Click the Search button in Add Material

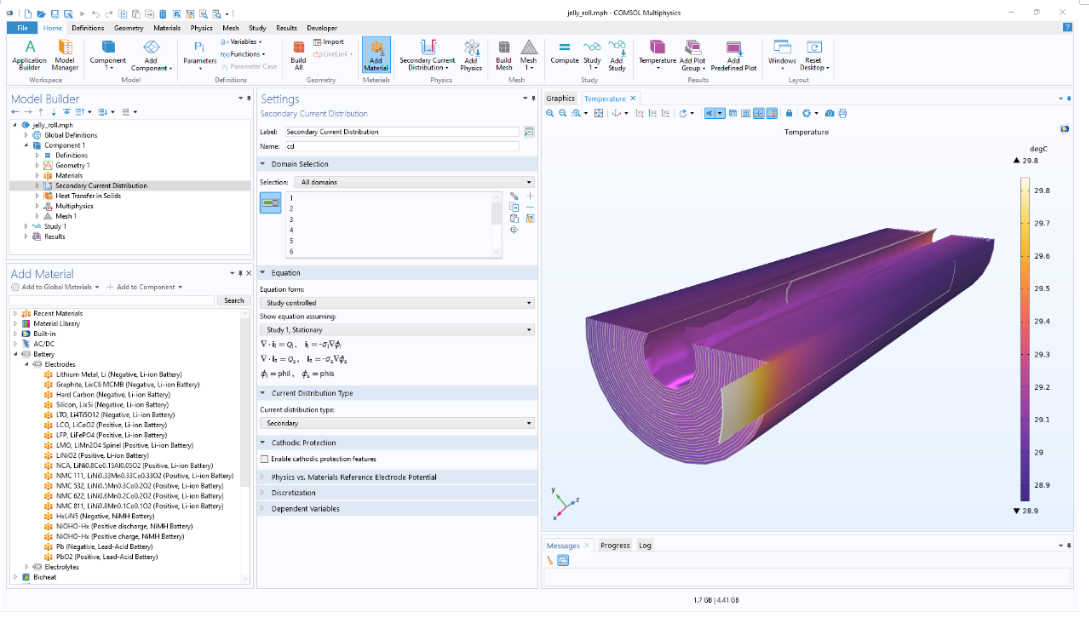click(x=234, y=301)
